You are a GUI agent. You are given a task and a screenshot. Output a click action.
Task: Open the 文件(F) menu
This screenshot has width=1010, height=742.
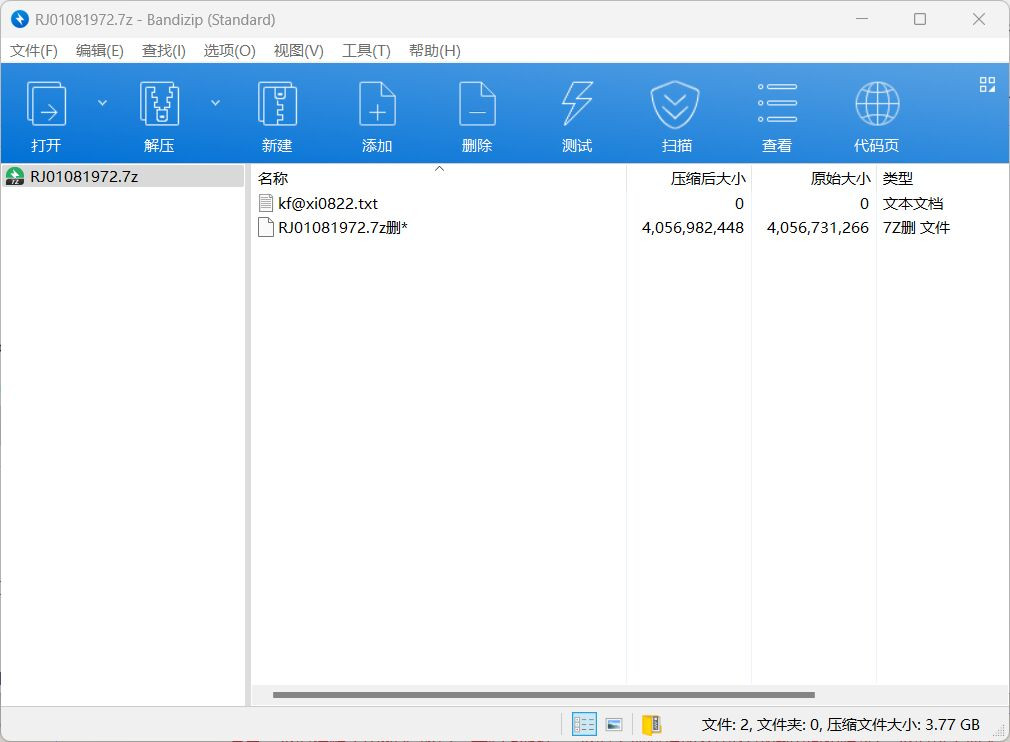(x=33, y=51)
